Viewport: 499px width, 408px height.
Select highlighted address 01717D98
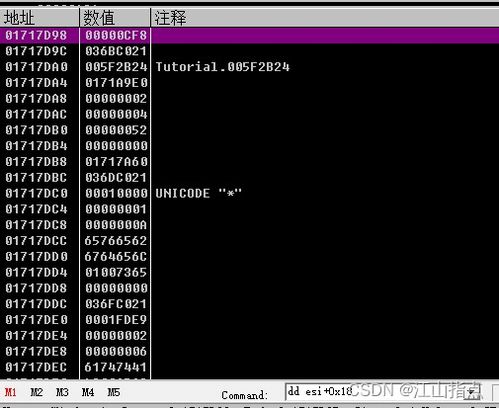36,35
